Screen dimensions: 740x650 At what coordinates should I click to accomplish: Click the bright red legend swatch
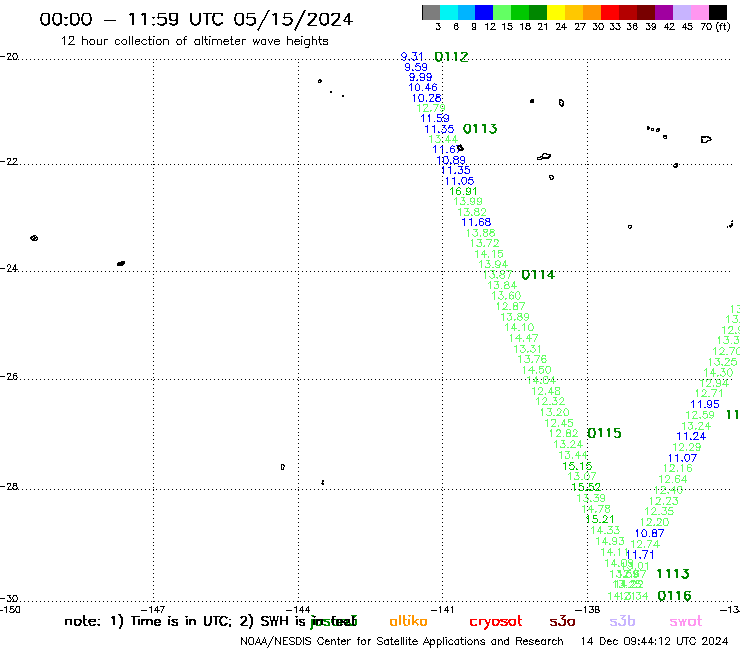610,12
